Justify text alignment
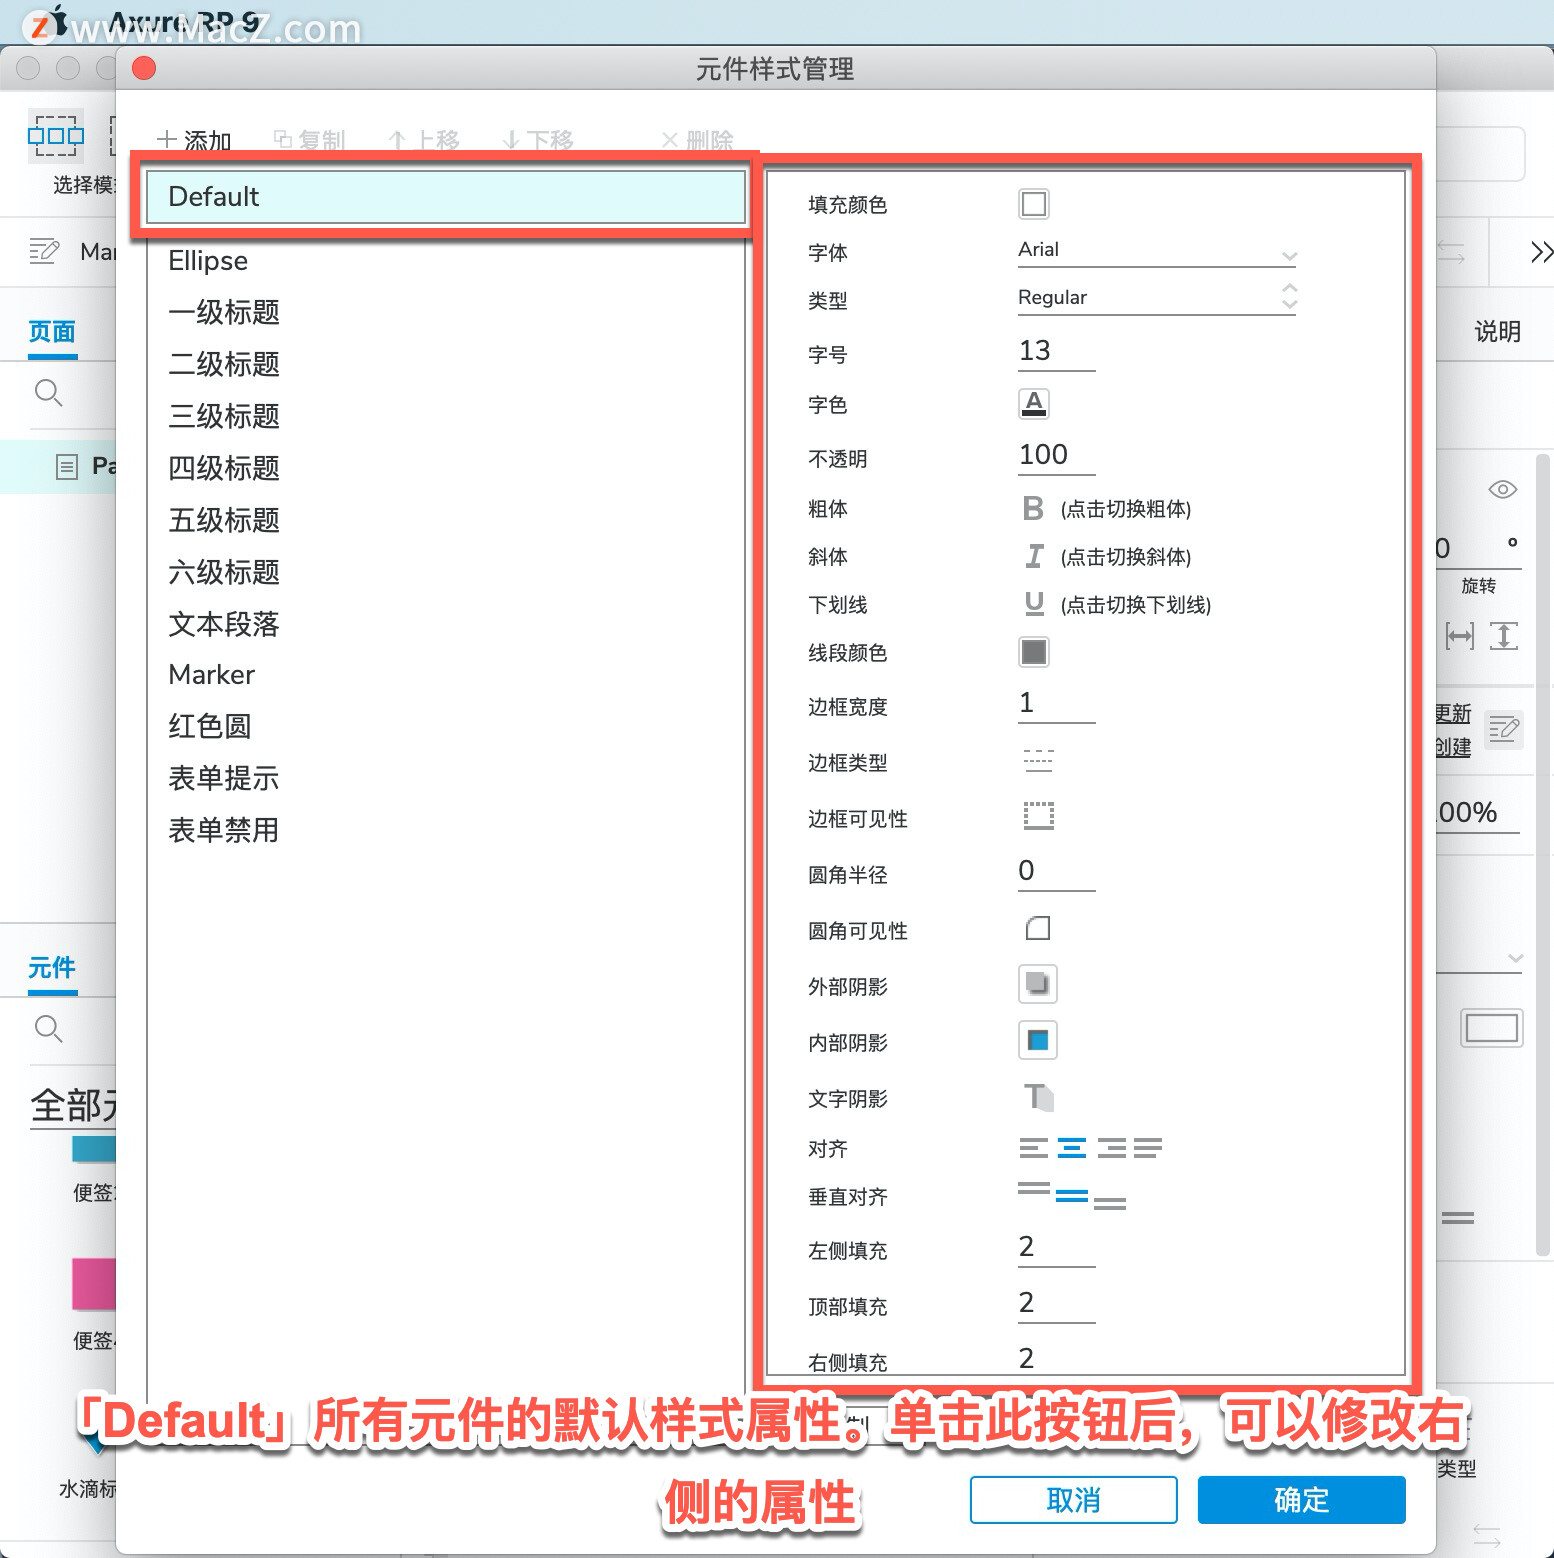The image size is (1554, 1558). [1148, 1148]
